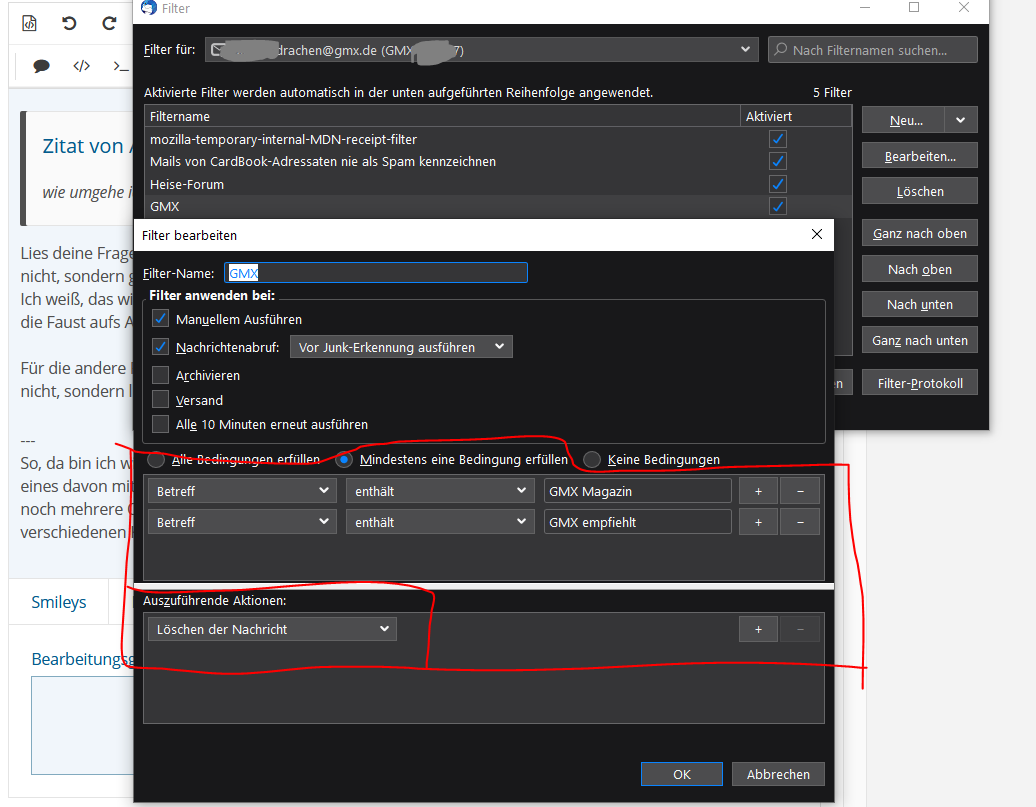Image resolution: width=1036 pixels, height=807 pixels.
Task: Select Alle Bedingungen erfüllen radio
Action: click(156, 459)
